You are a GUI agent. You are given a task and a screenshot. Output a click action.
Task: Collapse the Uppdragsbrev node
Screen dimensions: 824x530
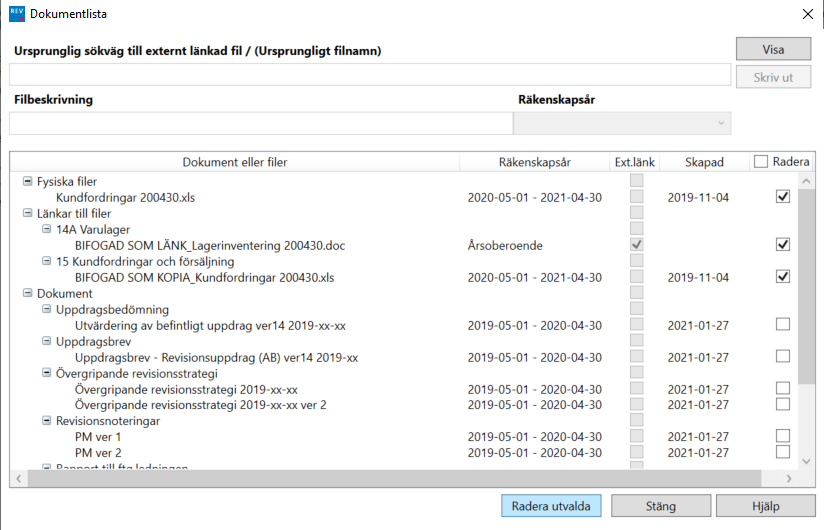coord(46,341)
